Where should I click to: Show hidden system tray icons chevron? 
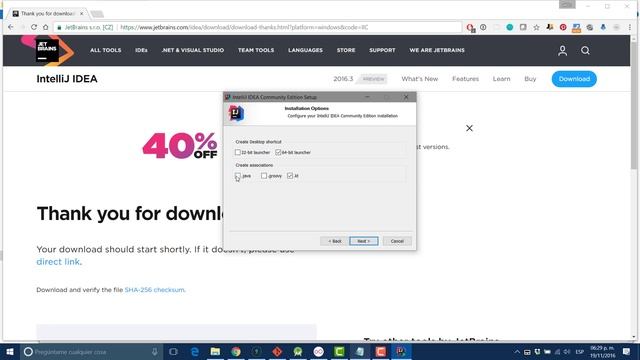[517, 351]
